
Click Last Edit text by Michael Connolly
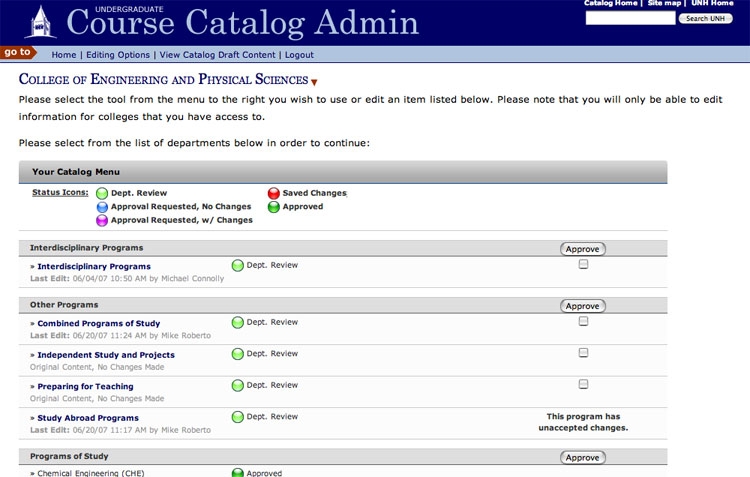click(x=127, y=278)
